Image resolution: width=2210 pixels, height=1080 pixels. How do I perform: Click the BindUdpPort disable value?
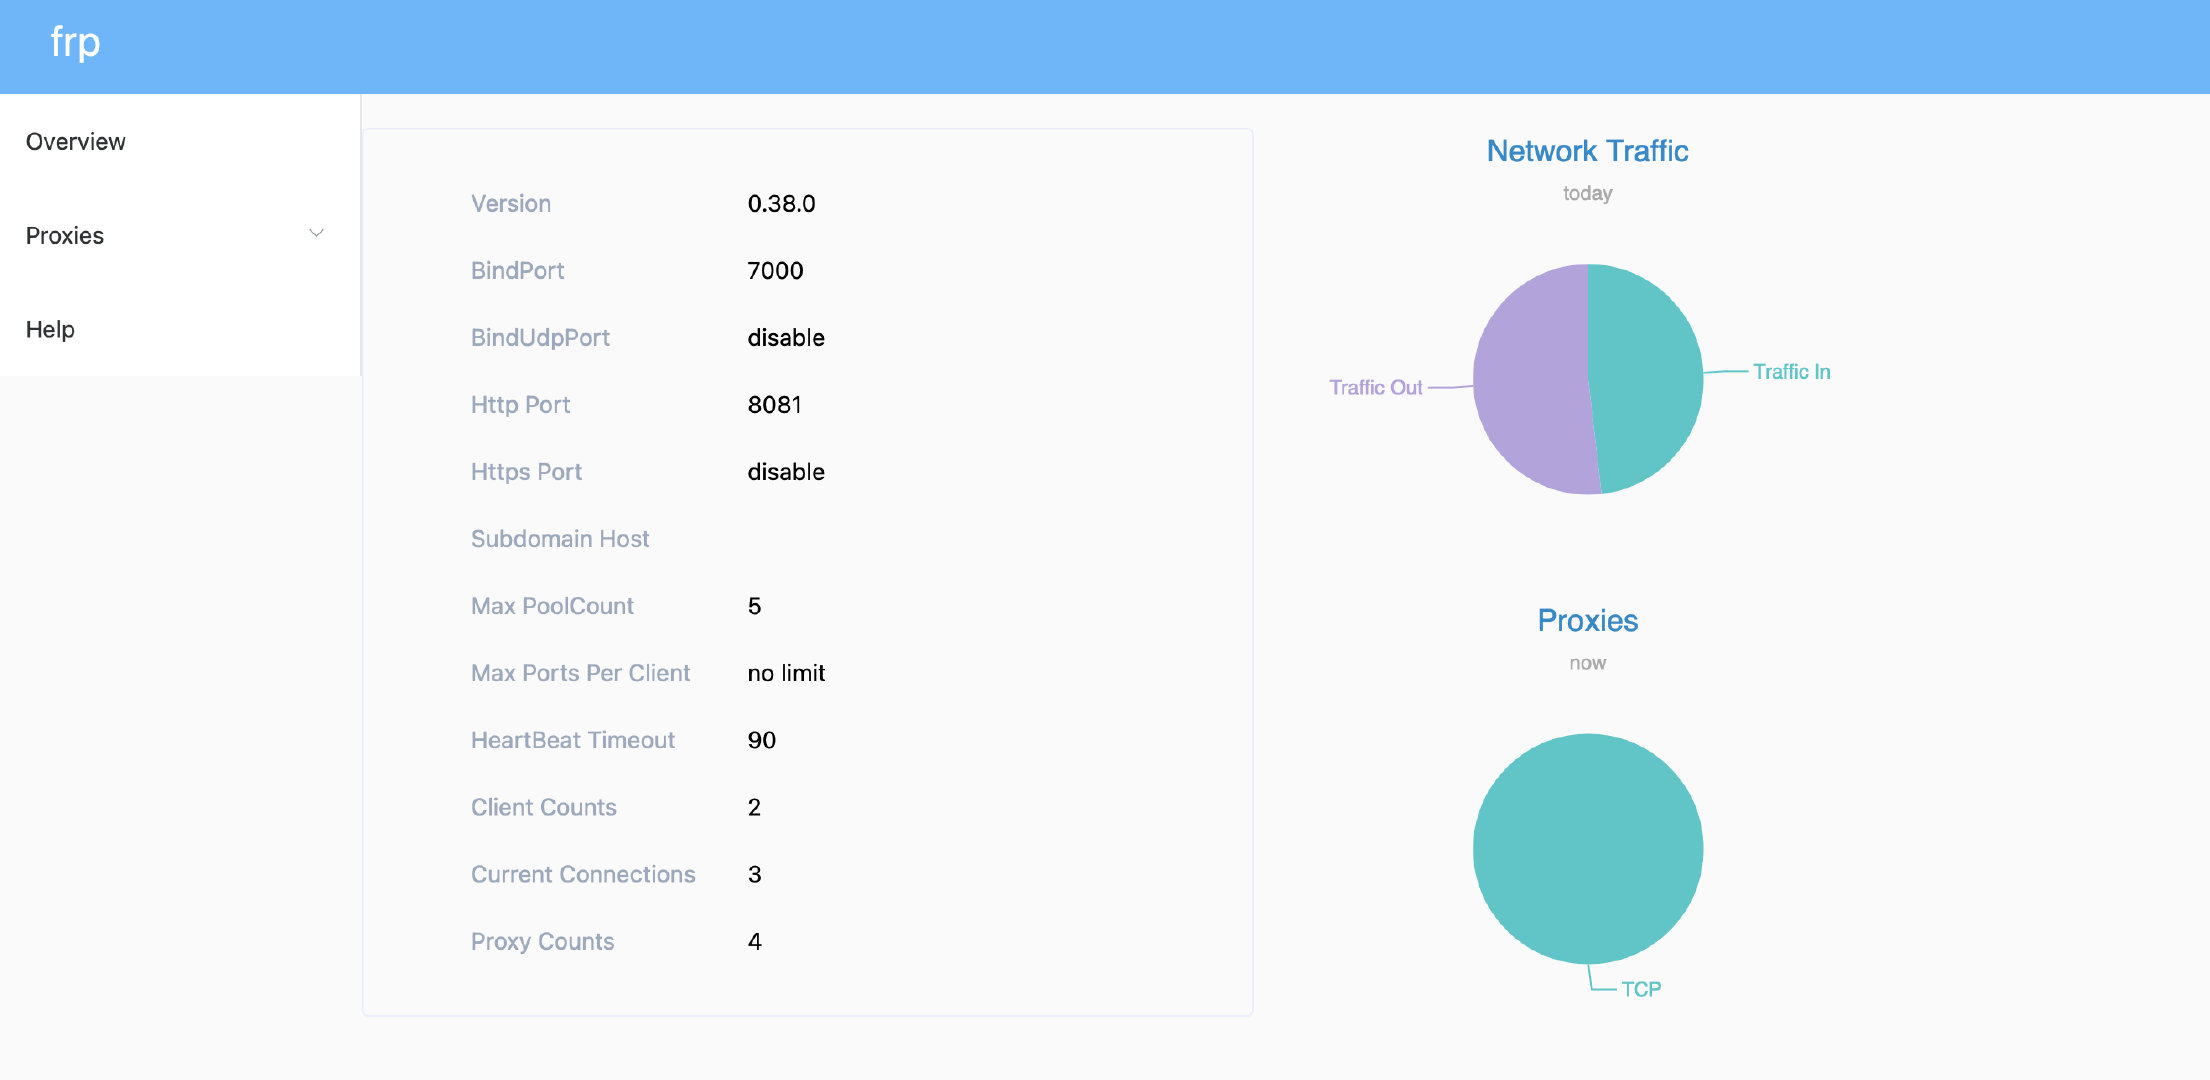[786, 338]
